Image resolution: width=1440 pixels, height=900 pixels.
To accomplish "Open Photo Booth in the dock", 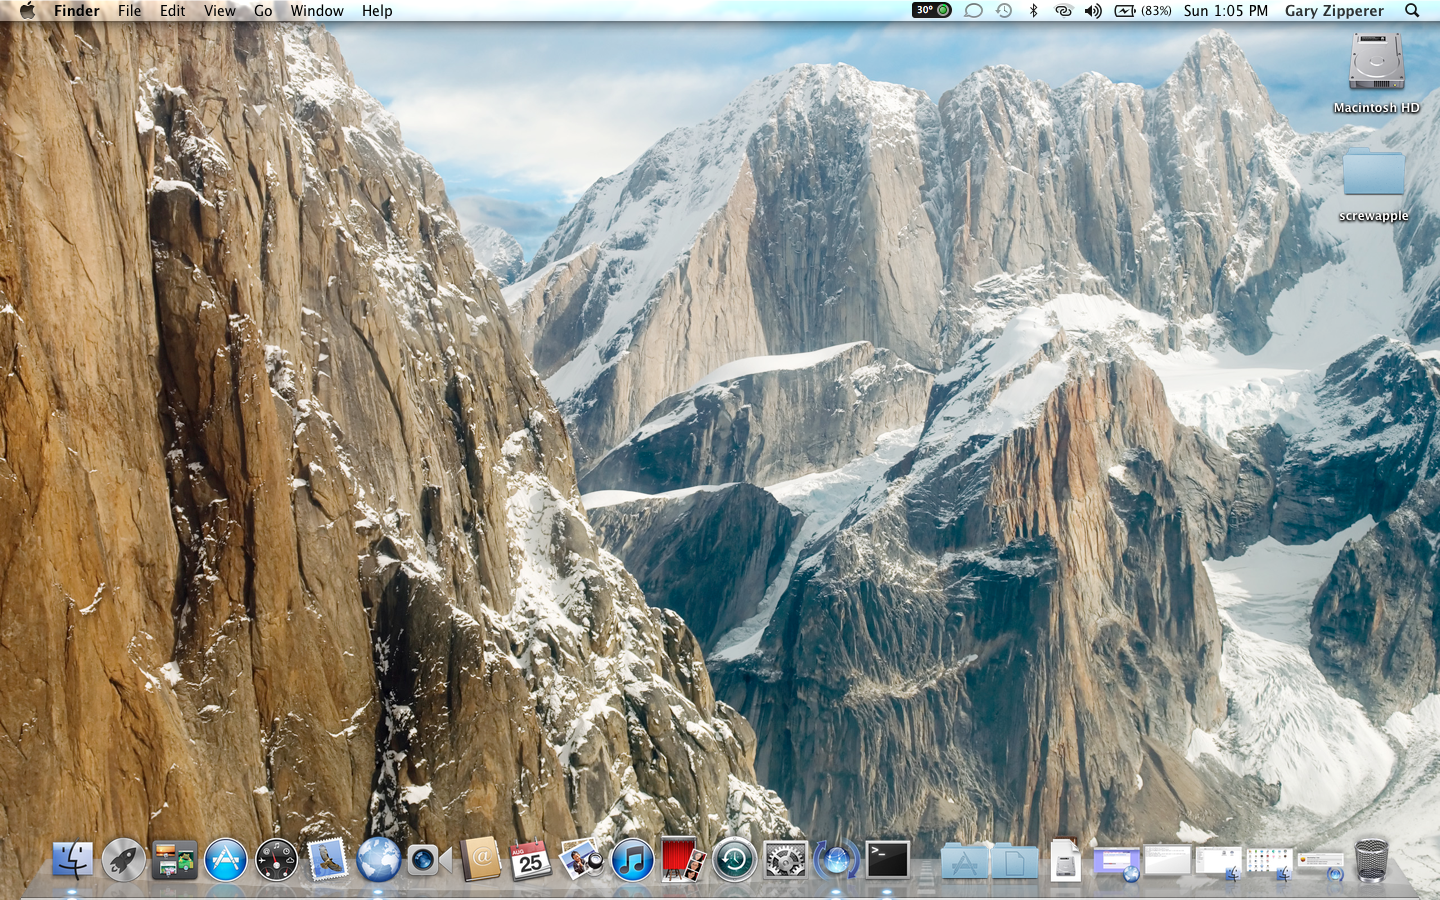I will click(683, 860).
